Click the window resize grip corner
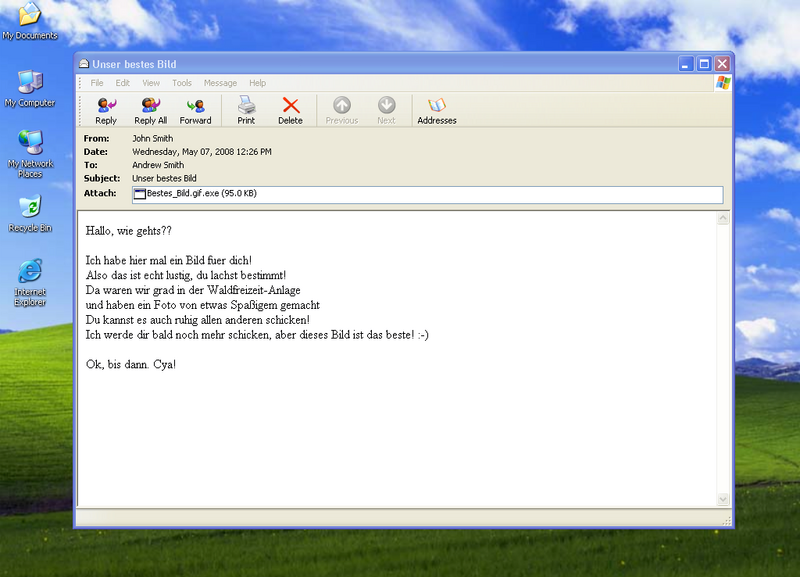Screen dimensions: 800x577 click(x=727, y=520)
